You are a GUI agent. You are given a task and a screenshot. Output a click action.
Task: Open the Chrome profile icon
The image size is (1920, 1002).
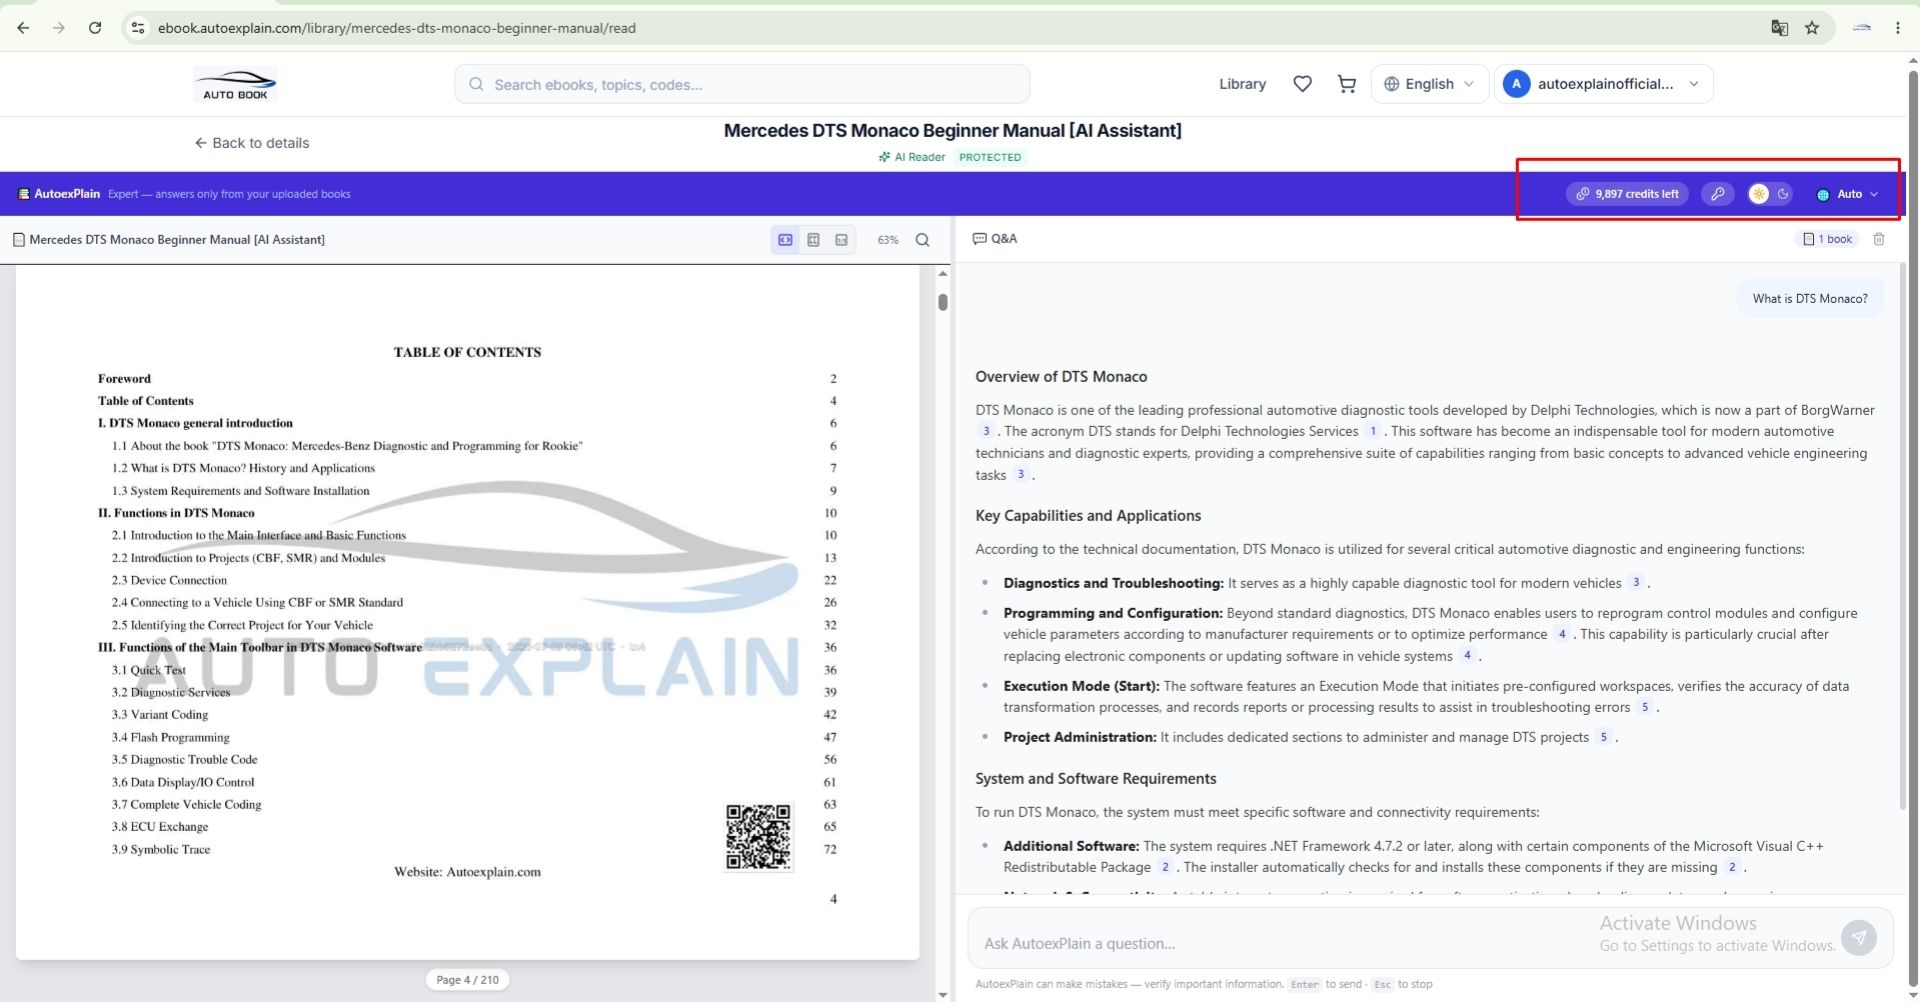click(1861, 28)
